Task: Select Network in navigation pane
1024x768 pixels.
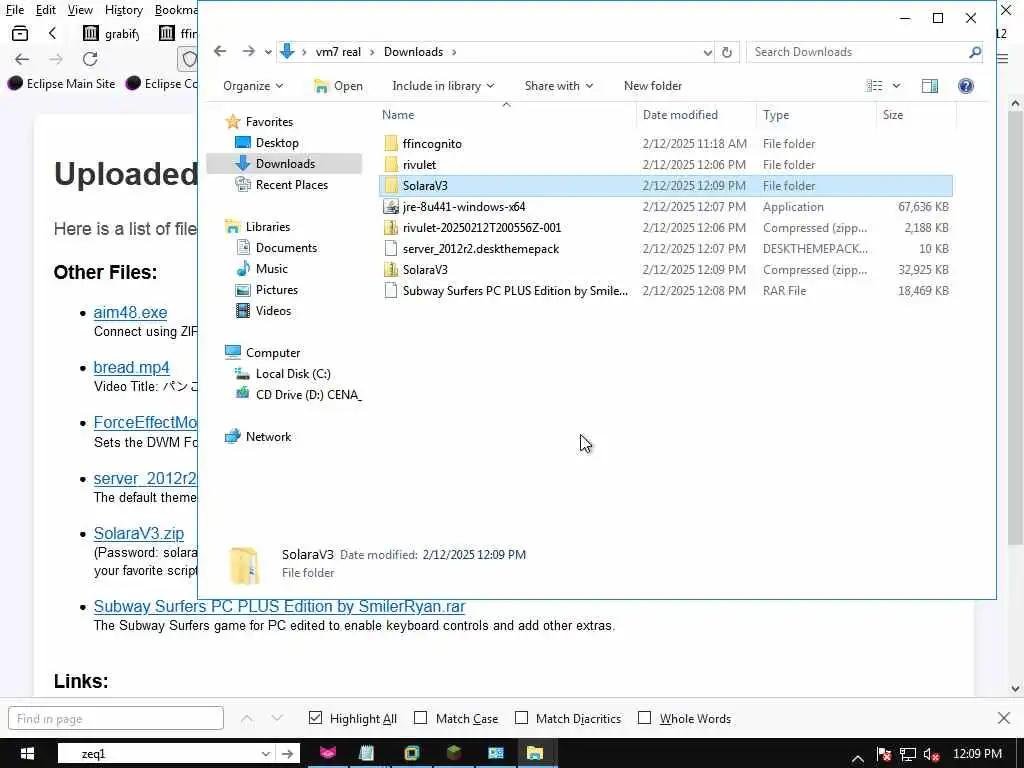Action: pyautogui.click(x=268, y=436)
